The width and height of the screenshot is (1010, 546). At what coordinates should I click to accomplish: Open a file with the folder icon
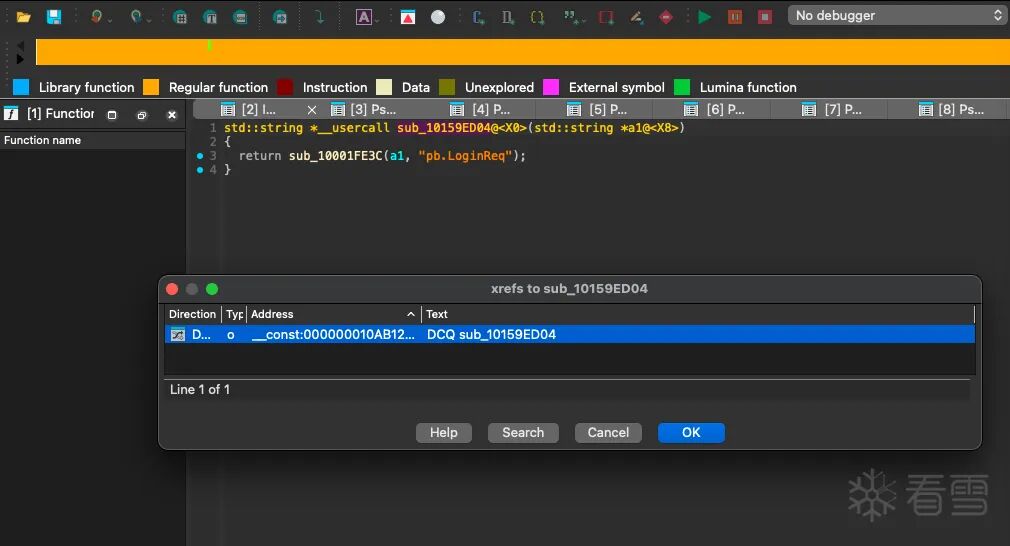pyautogui.click(x=24, y=17)
